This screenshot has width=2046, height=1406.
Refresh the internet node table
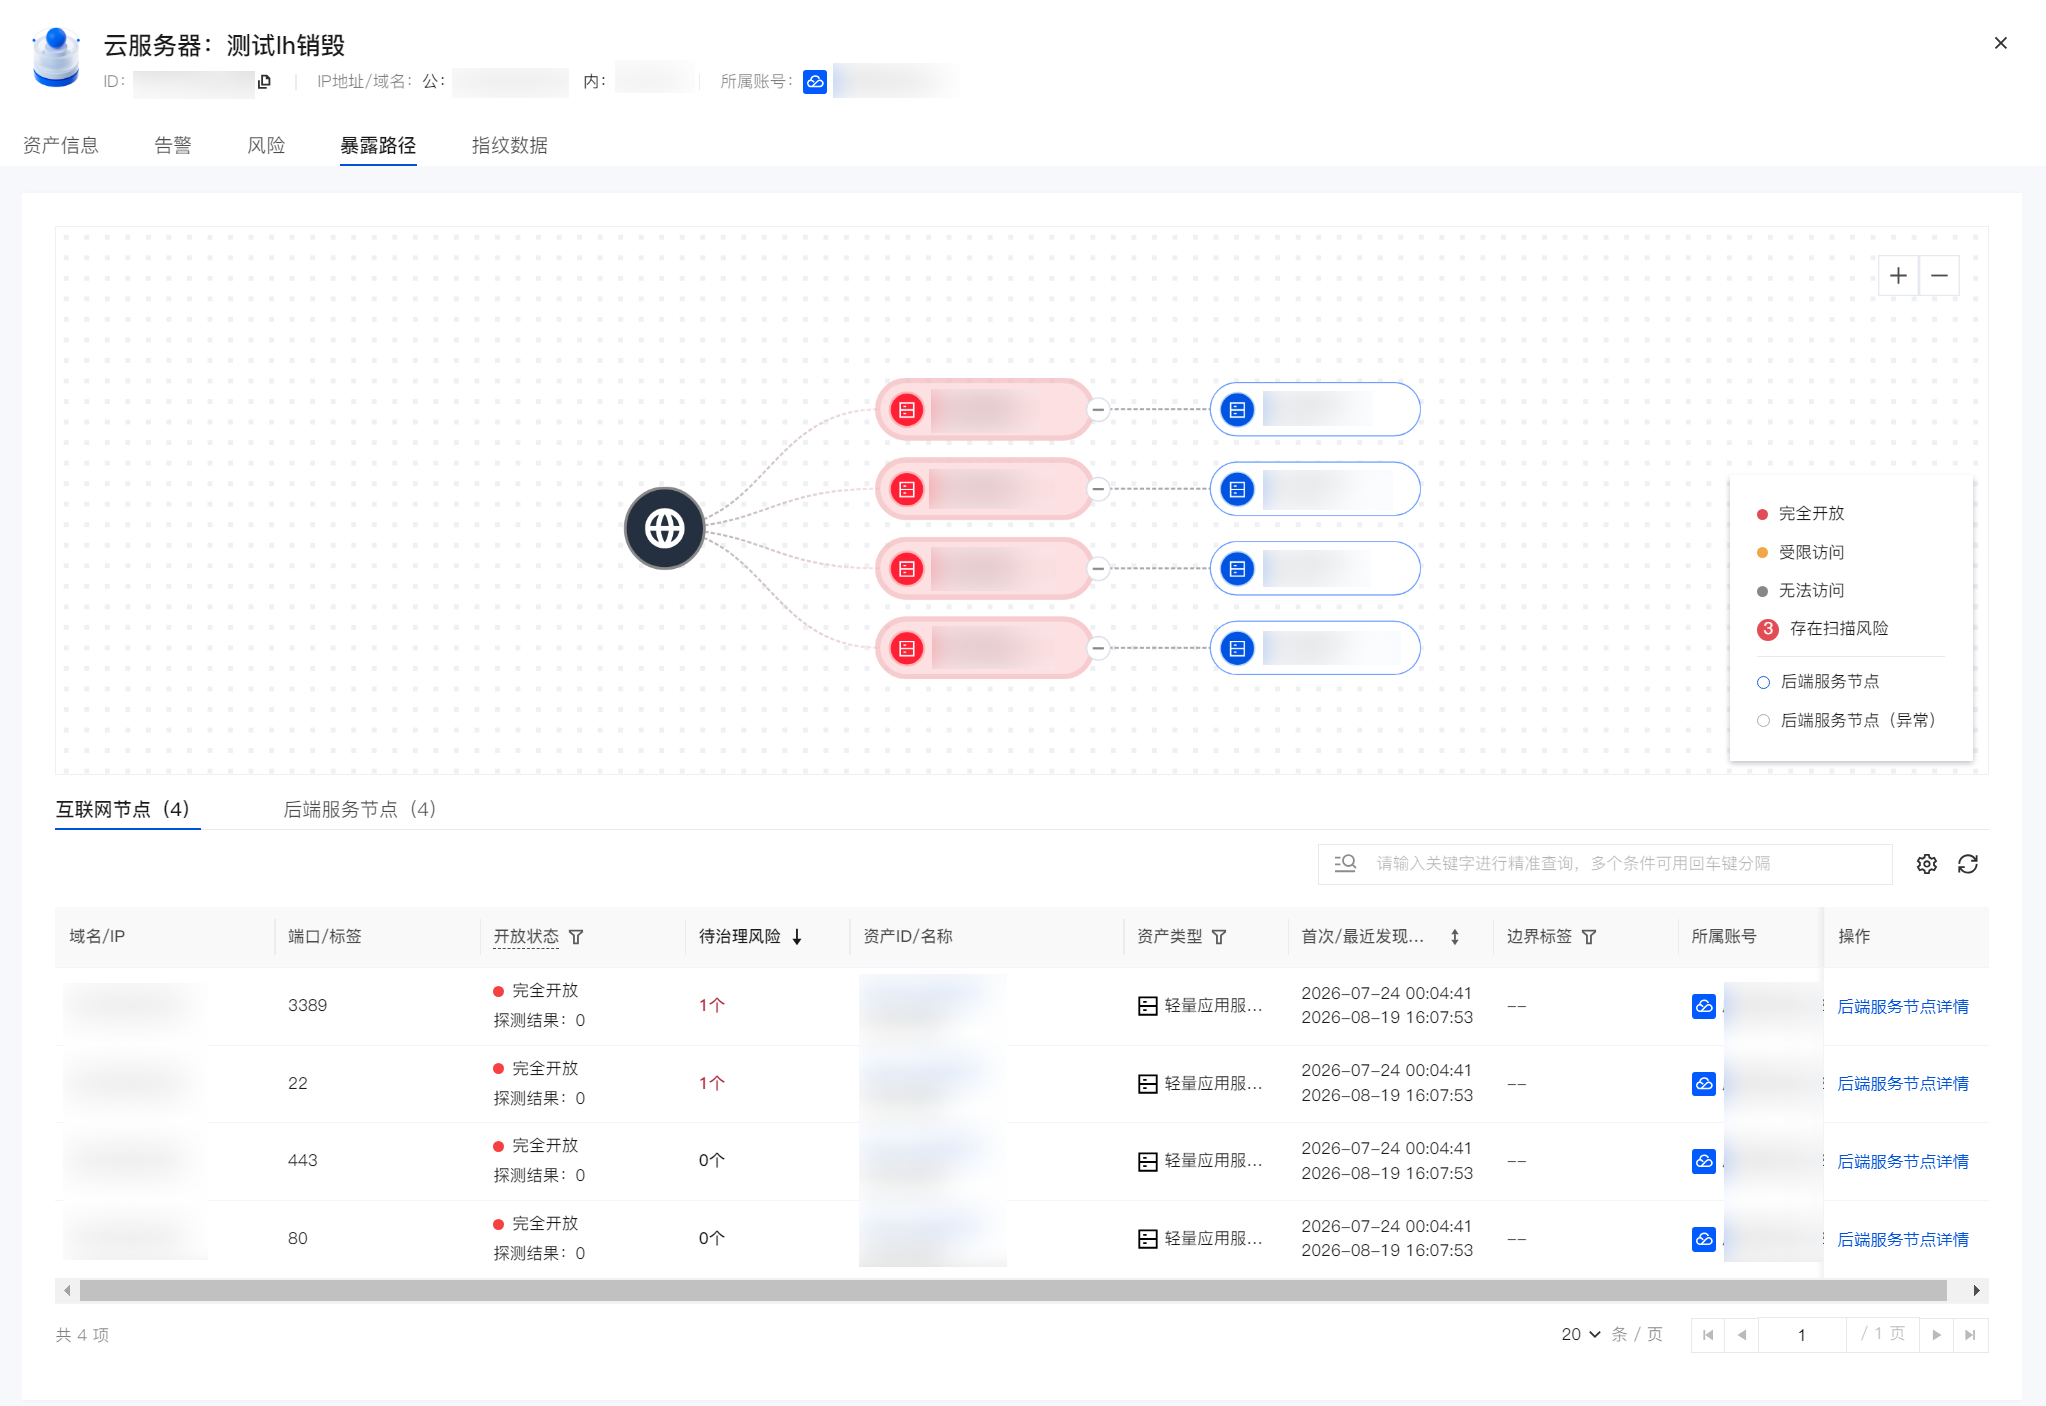coord(1968,864)
